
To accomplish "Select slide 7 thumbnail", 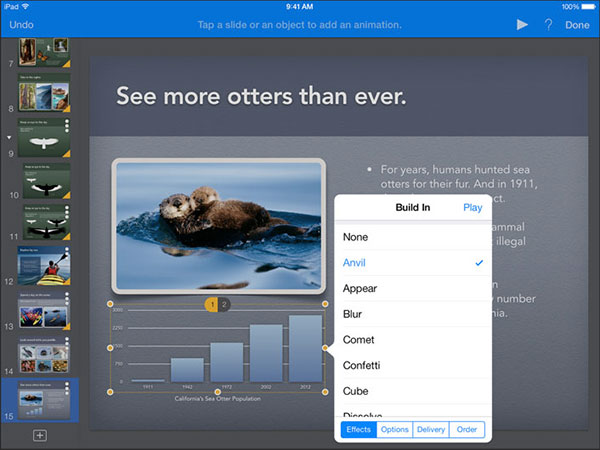I will click(x=44, y=52).
